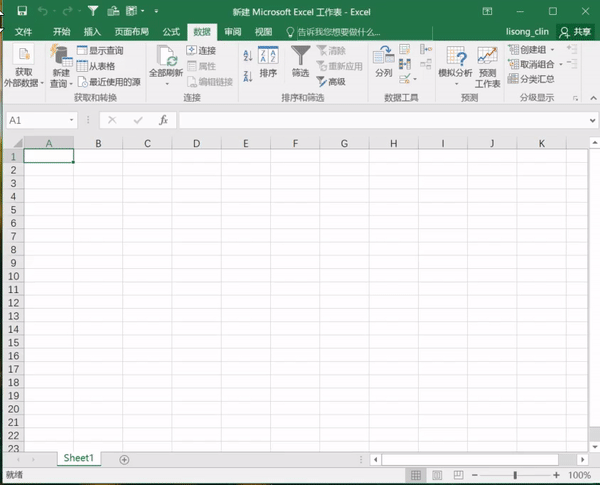The width and height of the screenshot is (600, 485).
Task: Click the Consolidate icon
Action: (426, 49)
